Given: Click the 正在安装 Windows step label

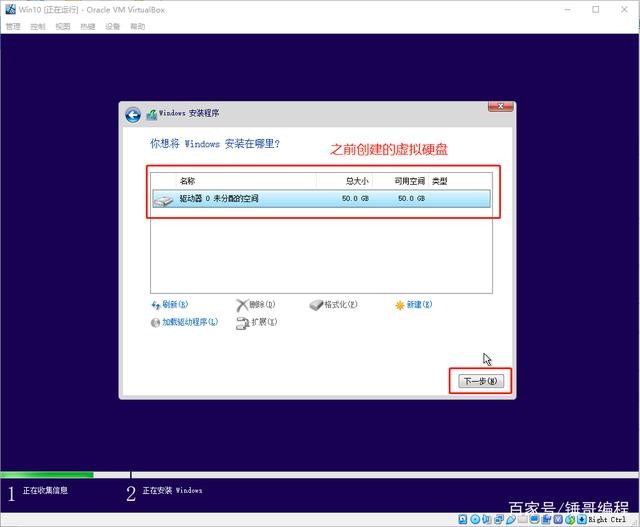Looking at the screenshot, I should tap(172, 490).
